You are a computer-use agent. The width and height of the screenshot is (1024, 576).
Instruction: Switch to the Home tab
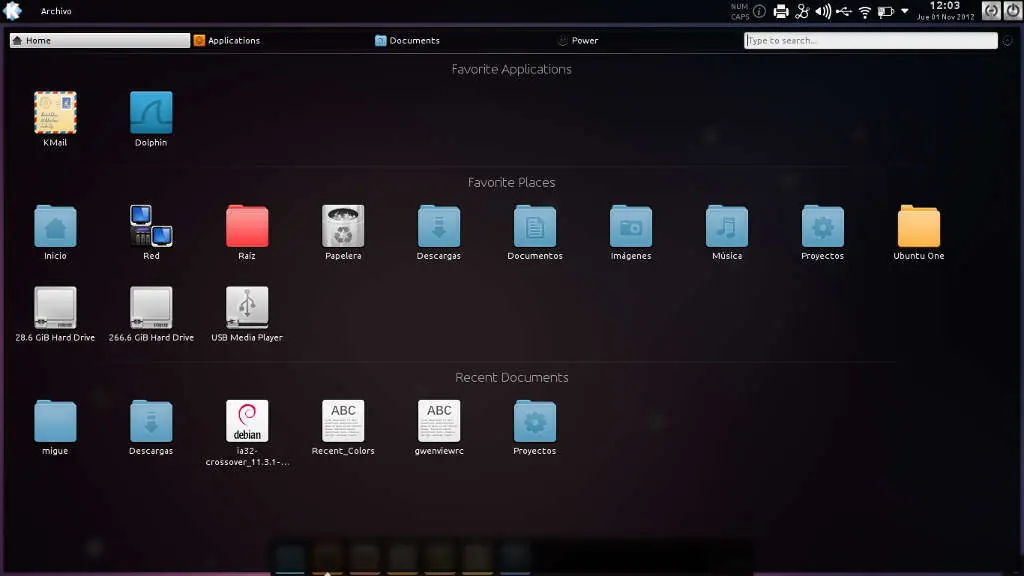tap(99, 40)
